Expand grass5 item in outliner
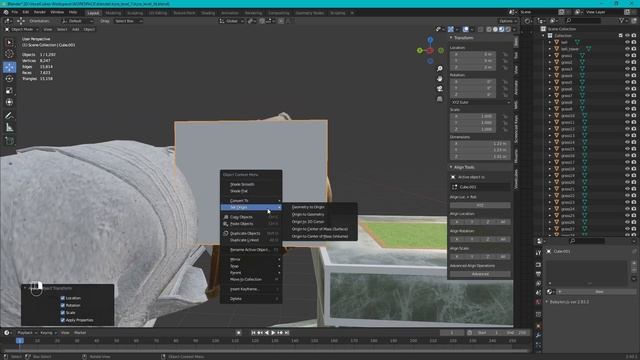Image resolution: width=640 pixels, height=360 pixels. pyautogui.click(x=550, y=82)
